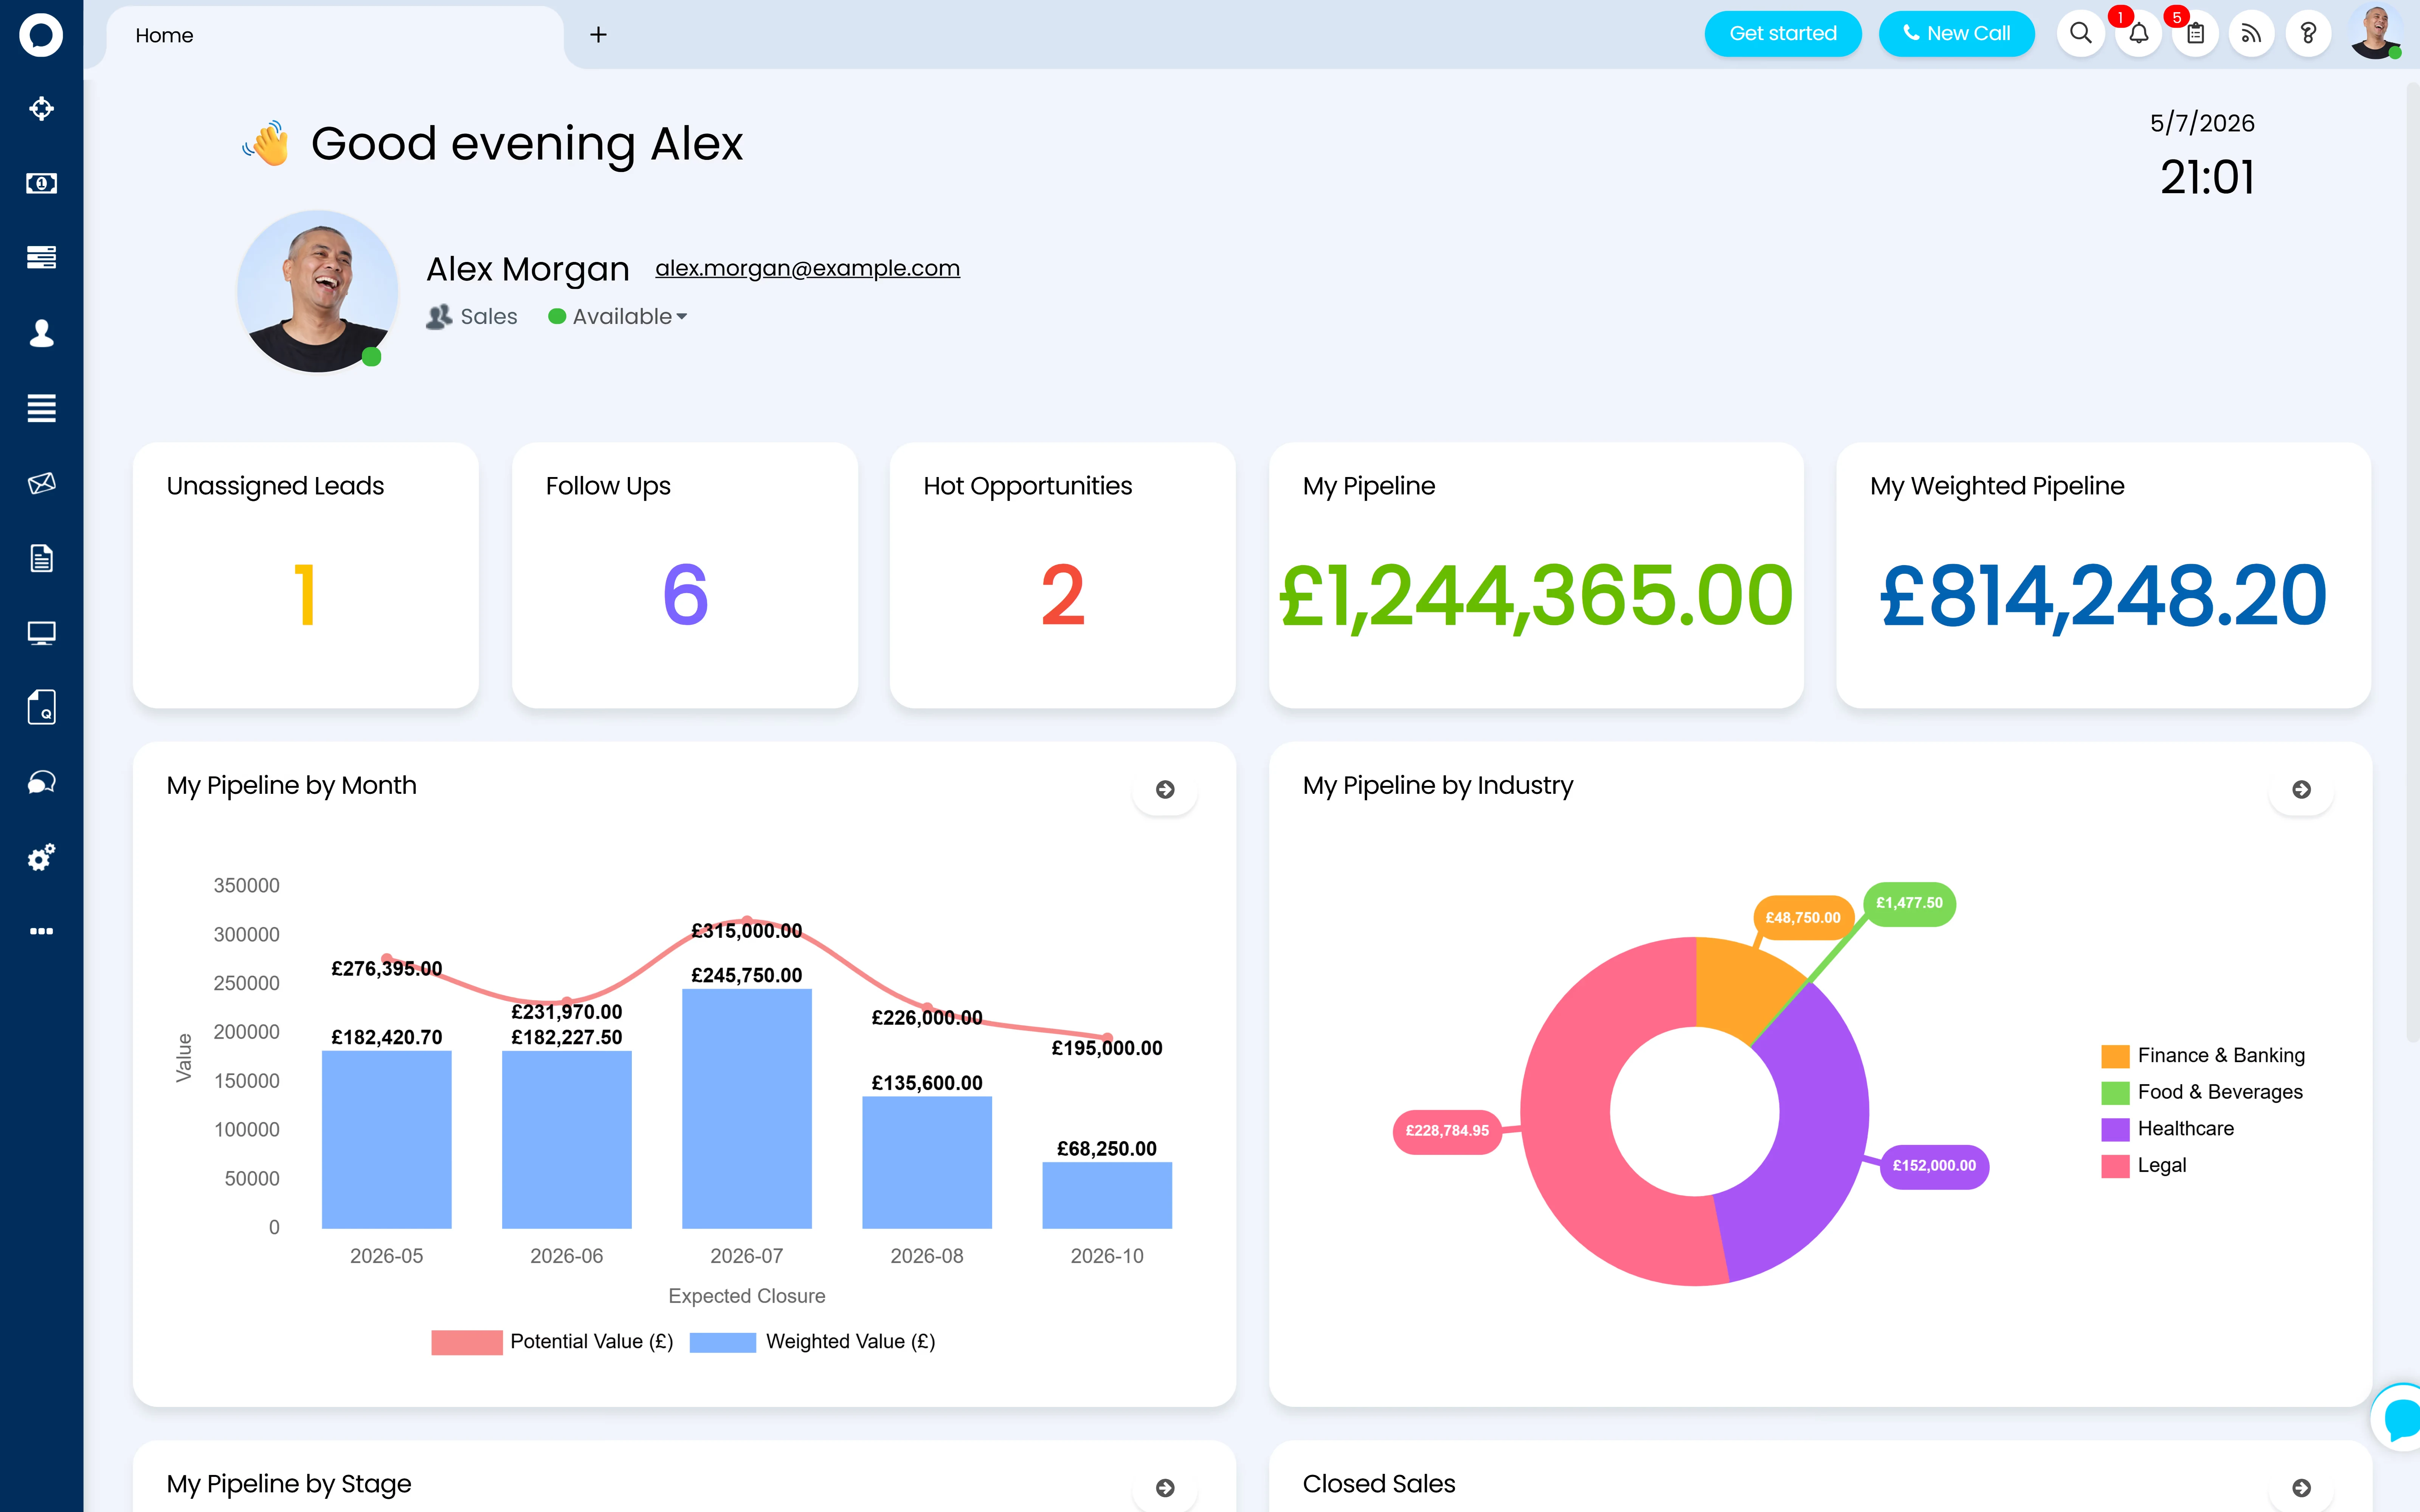Toggle Healthcare legend swatch
Image resolution: width=2420 pixels, height=1512 pixels.
click(x=2115, y=1129)
